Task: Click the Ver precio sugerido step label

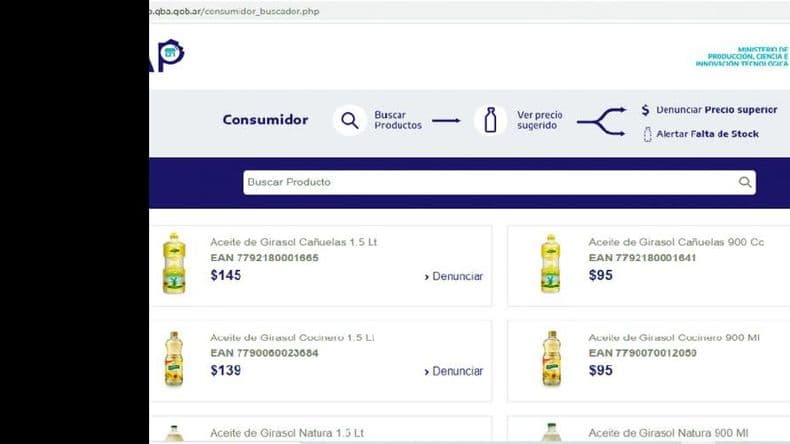Action: point(540,120)
